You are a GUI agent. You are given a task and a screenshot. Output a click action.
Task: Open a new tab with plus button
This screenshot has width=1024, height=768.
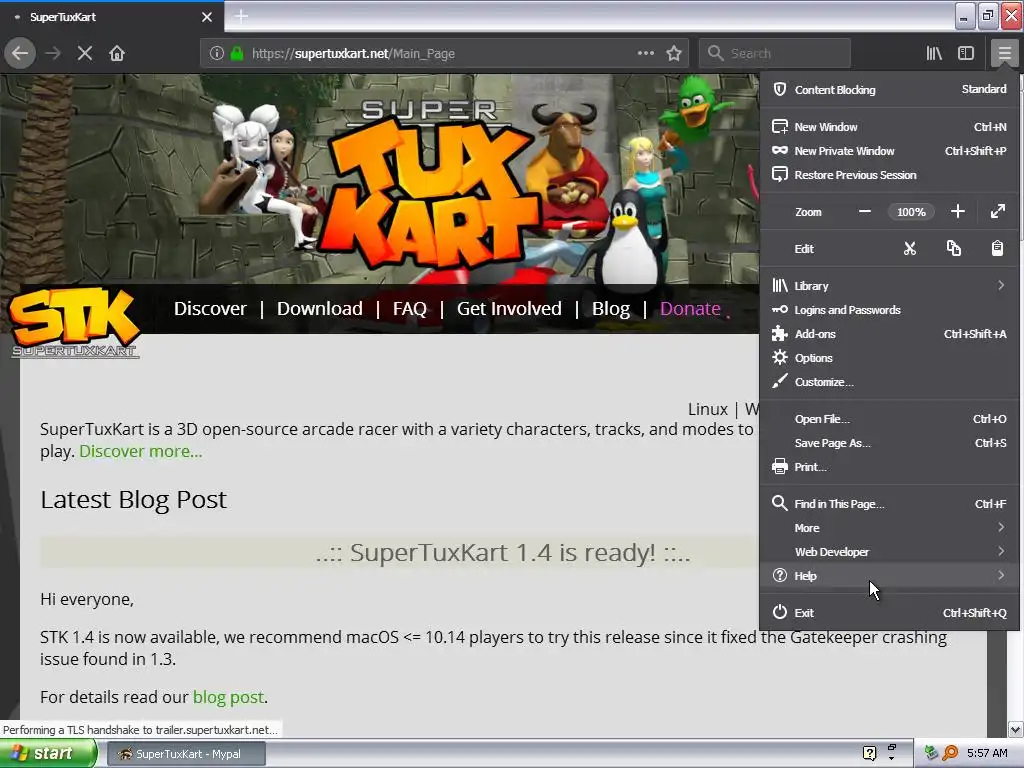pyautogui.click(x=241, y=16)
